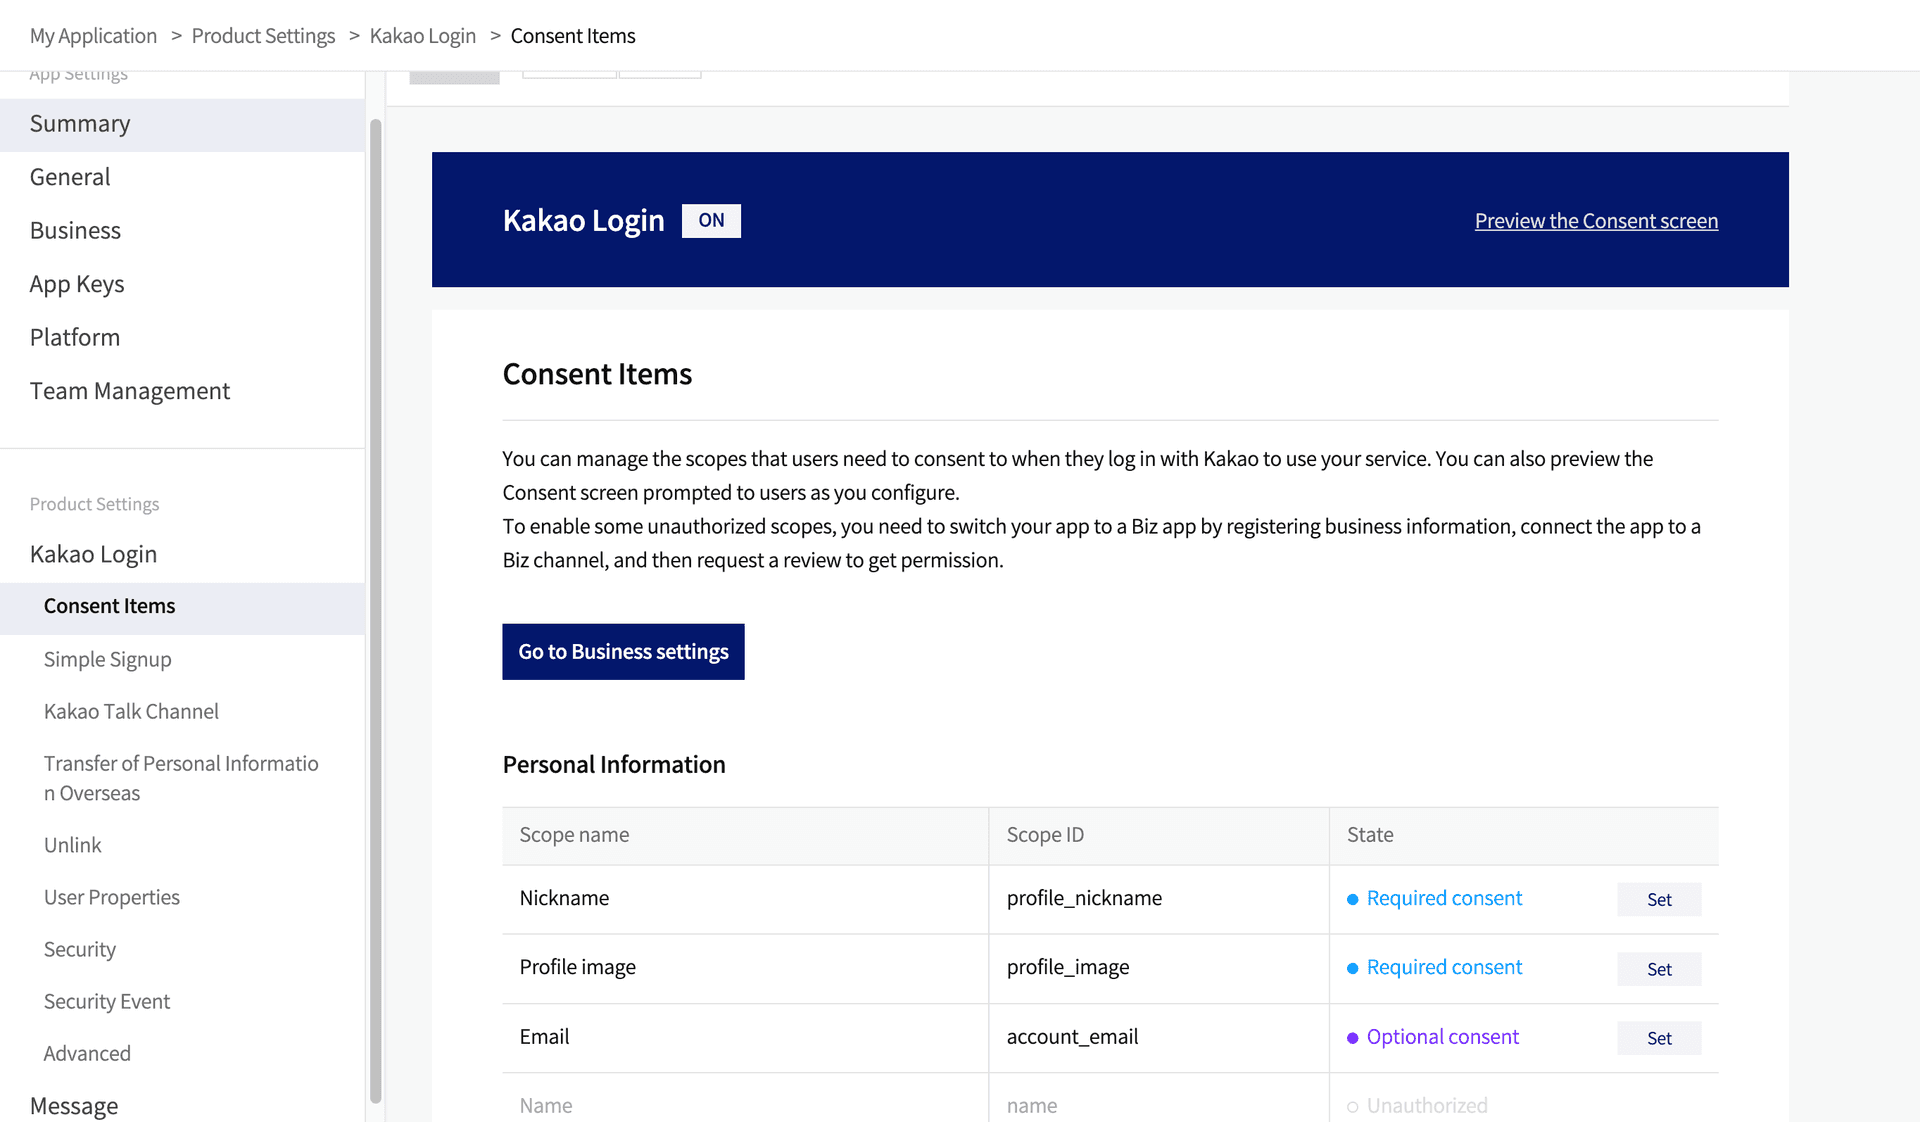
Task: Open the Security Event page
Action: [x=106, y=1001]
